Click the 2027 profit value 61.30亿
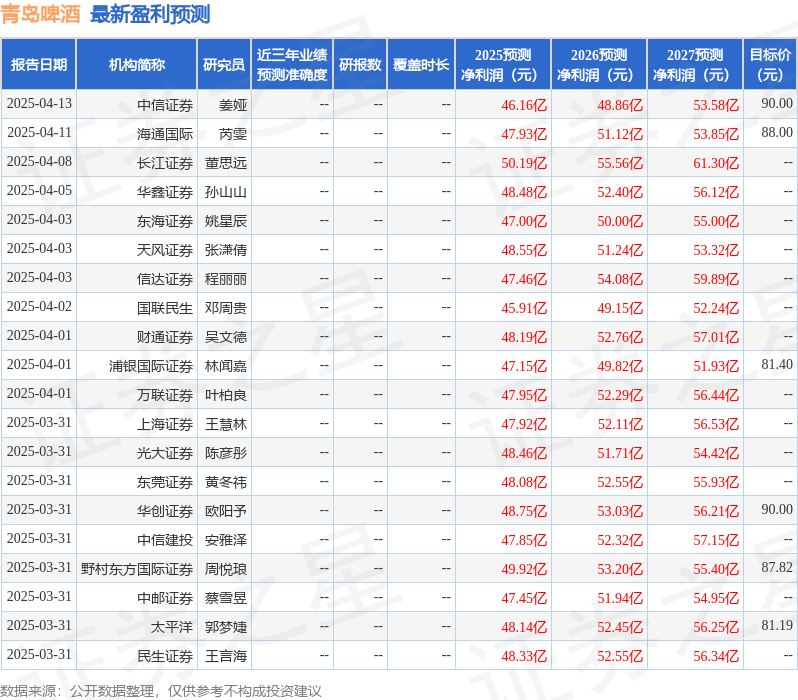The width and height of the screenshot is (798, 700). tap(716, 163)
